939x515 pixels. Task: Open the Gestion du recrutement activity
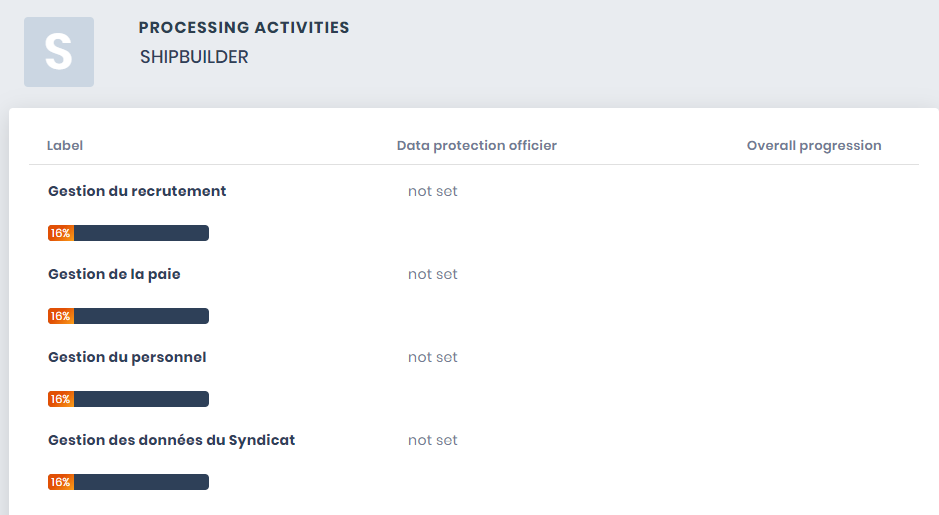pos(137,191)
